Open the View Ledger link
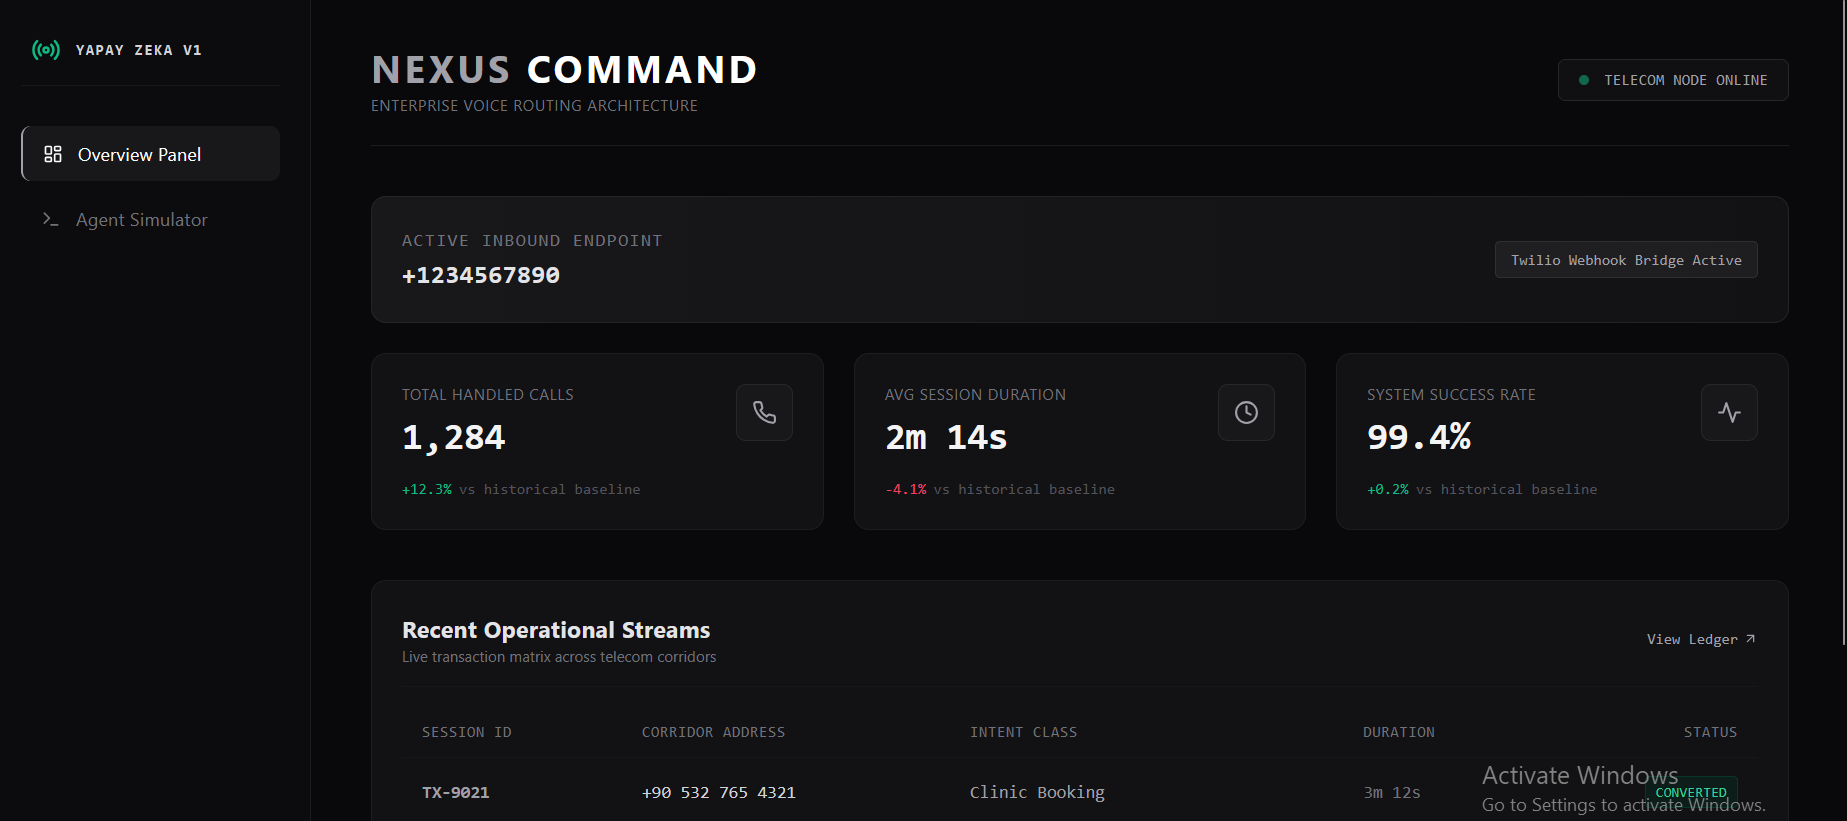Image resolution: width=1847 pixels, height=821 pixels. pos(1701,639)
